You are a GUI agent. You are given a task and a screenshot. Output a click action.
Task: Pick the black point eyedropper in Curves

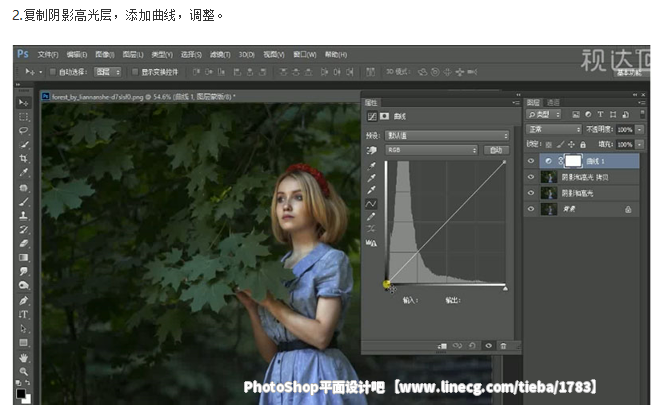click(x=371, y=166)
